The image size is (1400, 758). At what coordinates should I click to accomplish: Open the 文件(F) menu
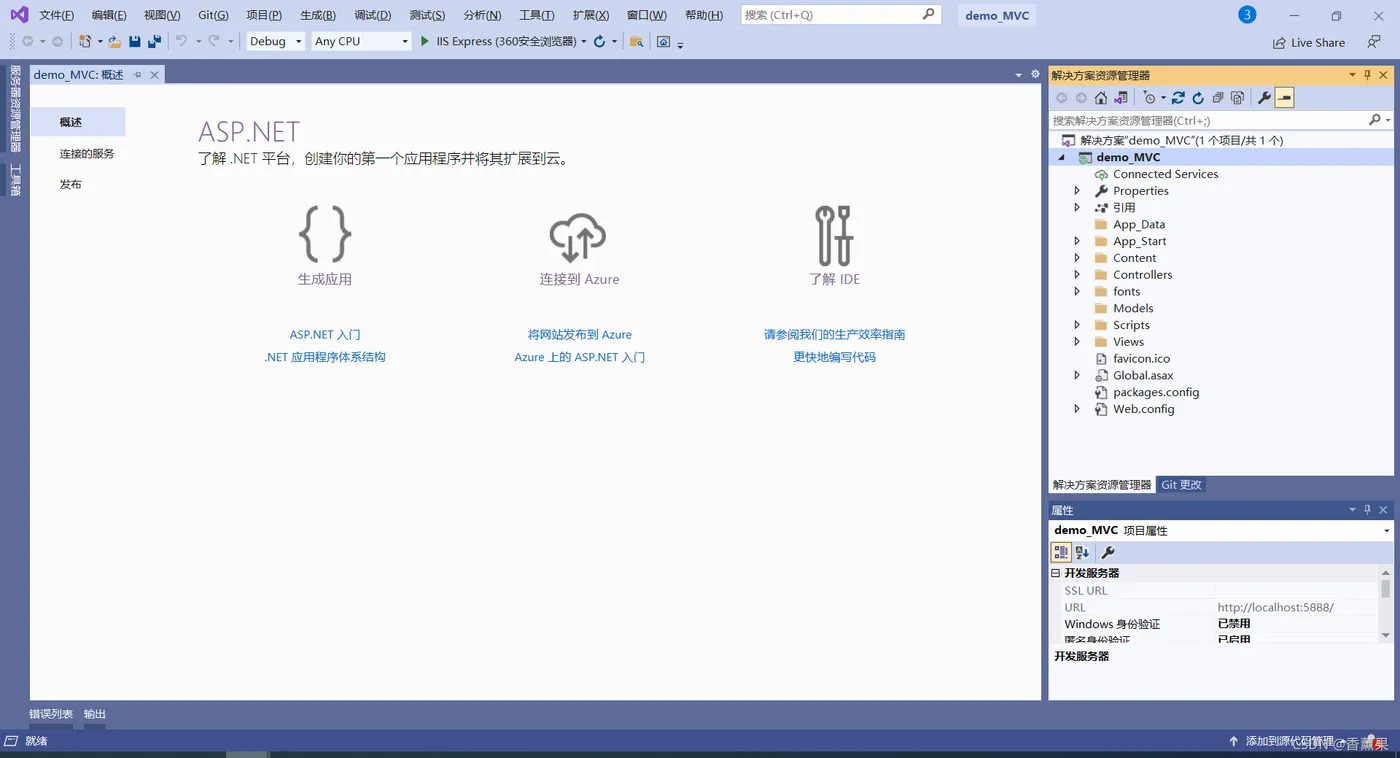pos(56,15)
